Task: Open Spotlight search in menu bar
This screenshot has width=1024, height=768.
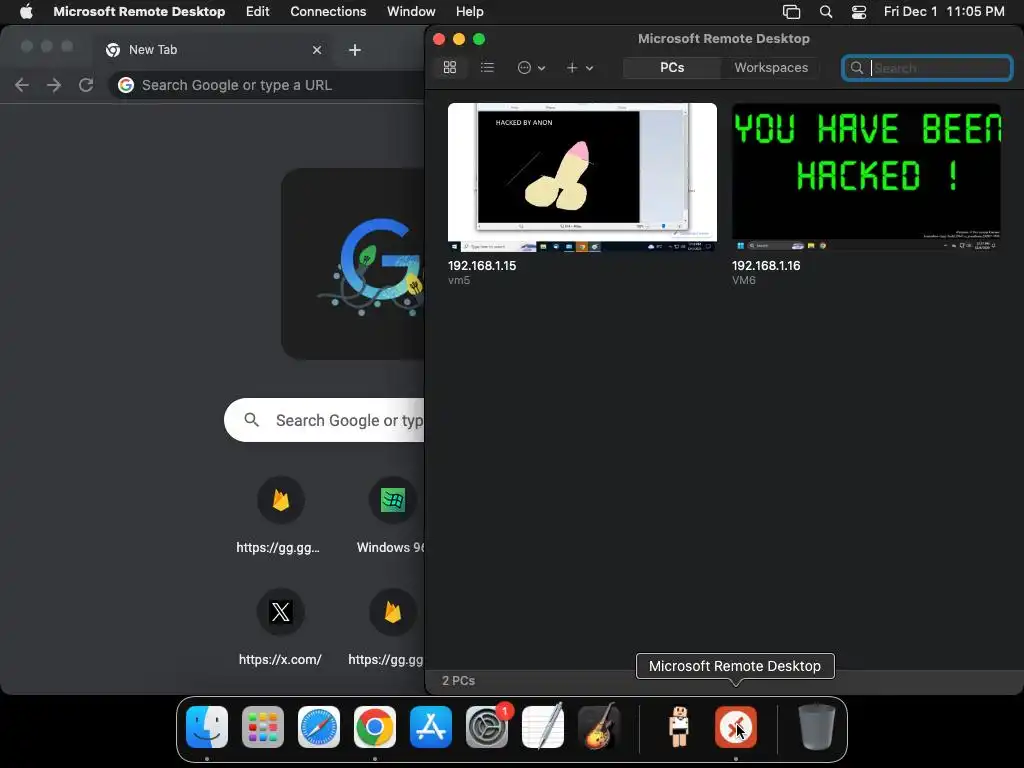Action: (826, 12)
